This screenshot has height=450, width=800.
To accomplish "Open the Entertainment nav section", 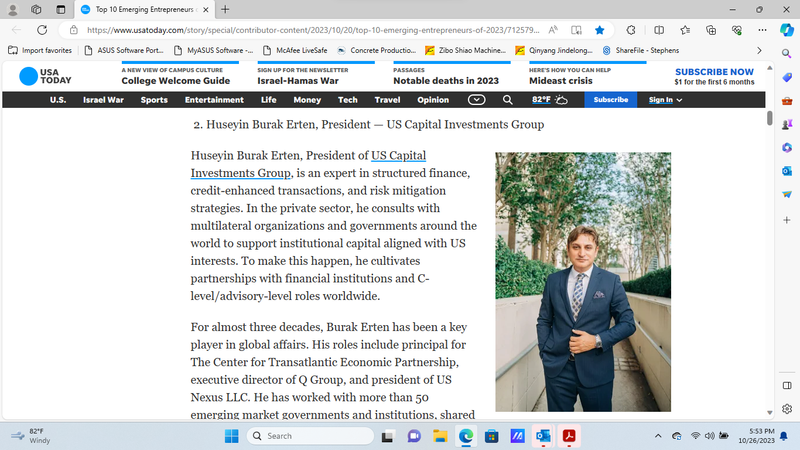I will (214, 100).
